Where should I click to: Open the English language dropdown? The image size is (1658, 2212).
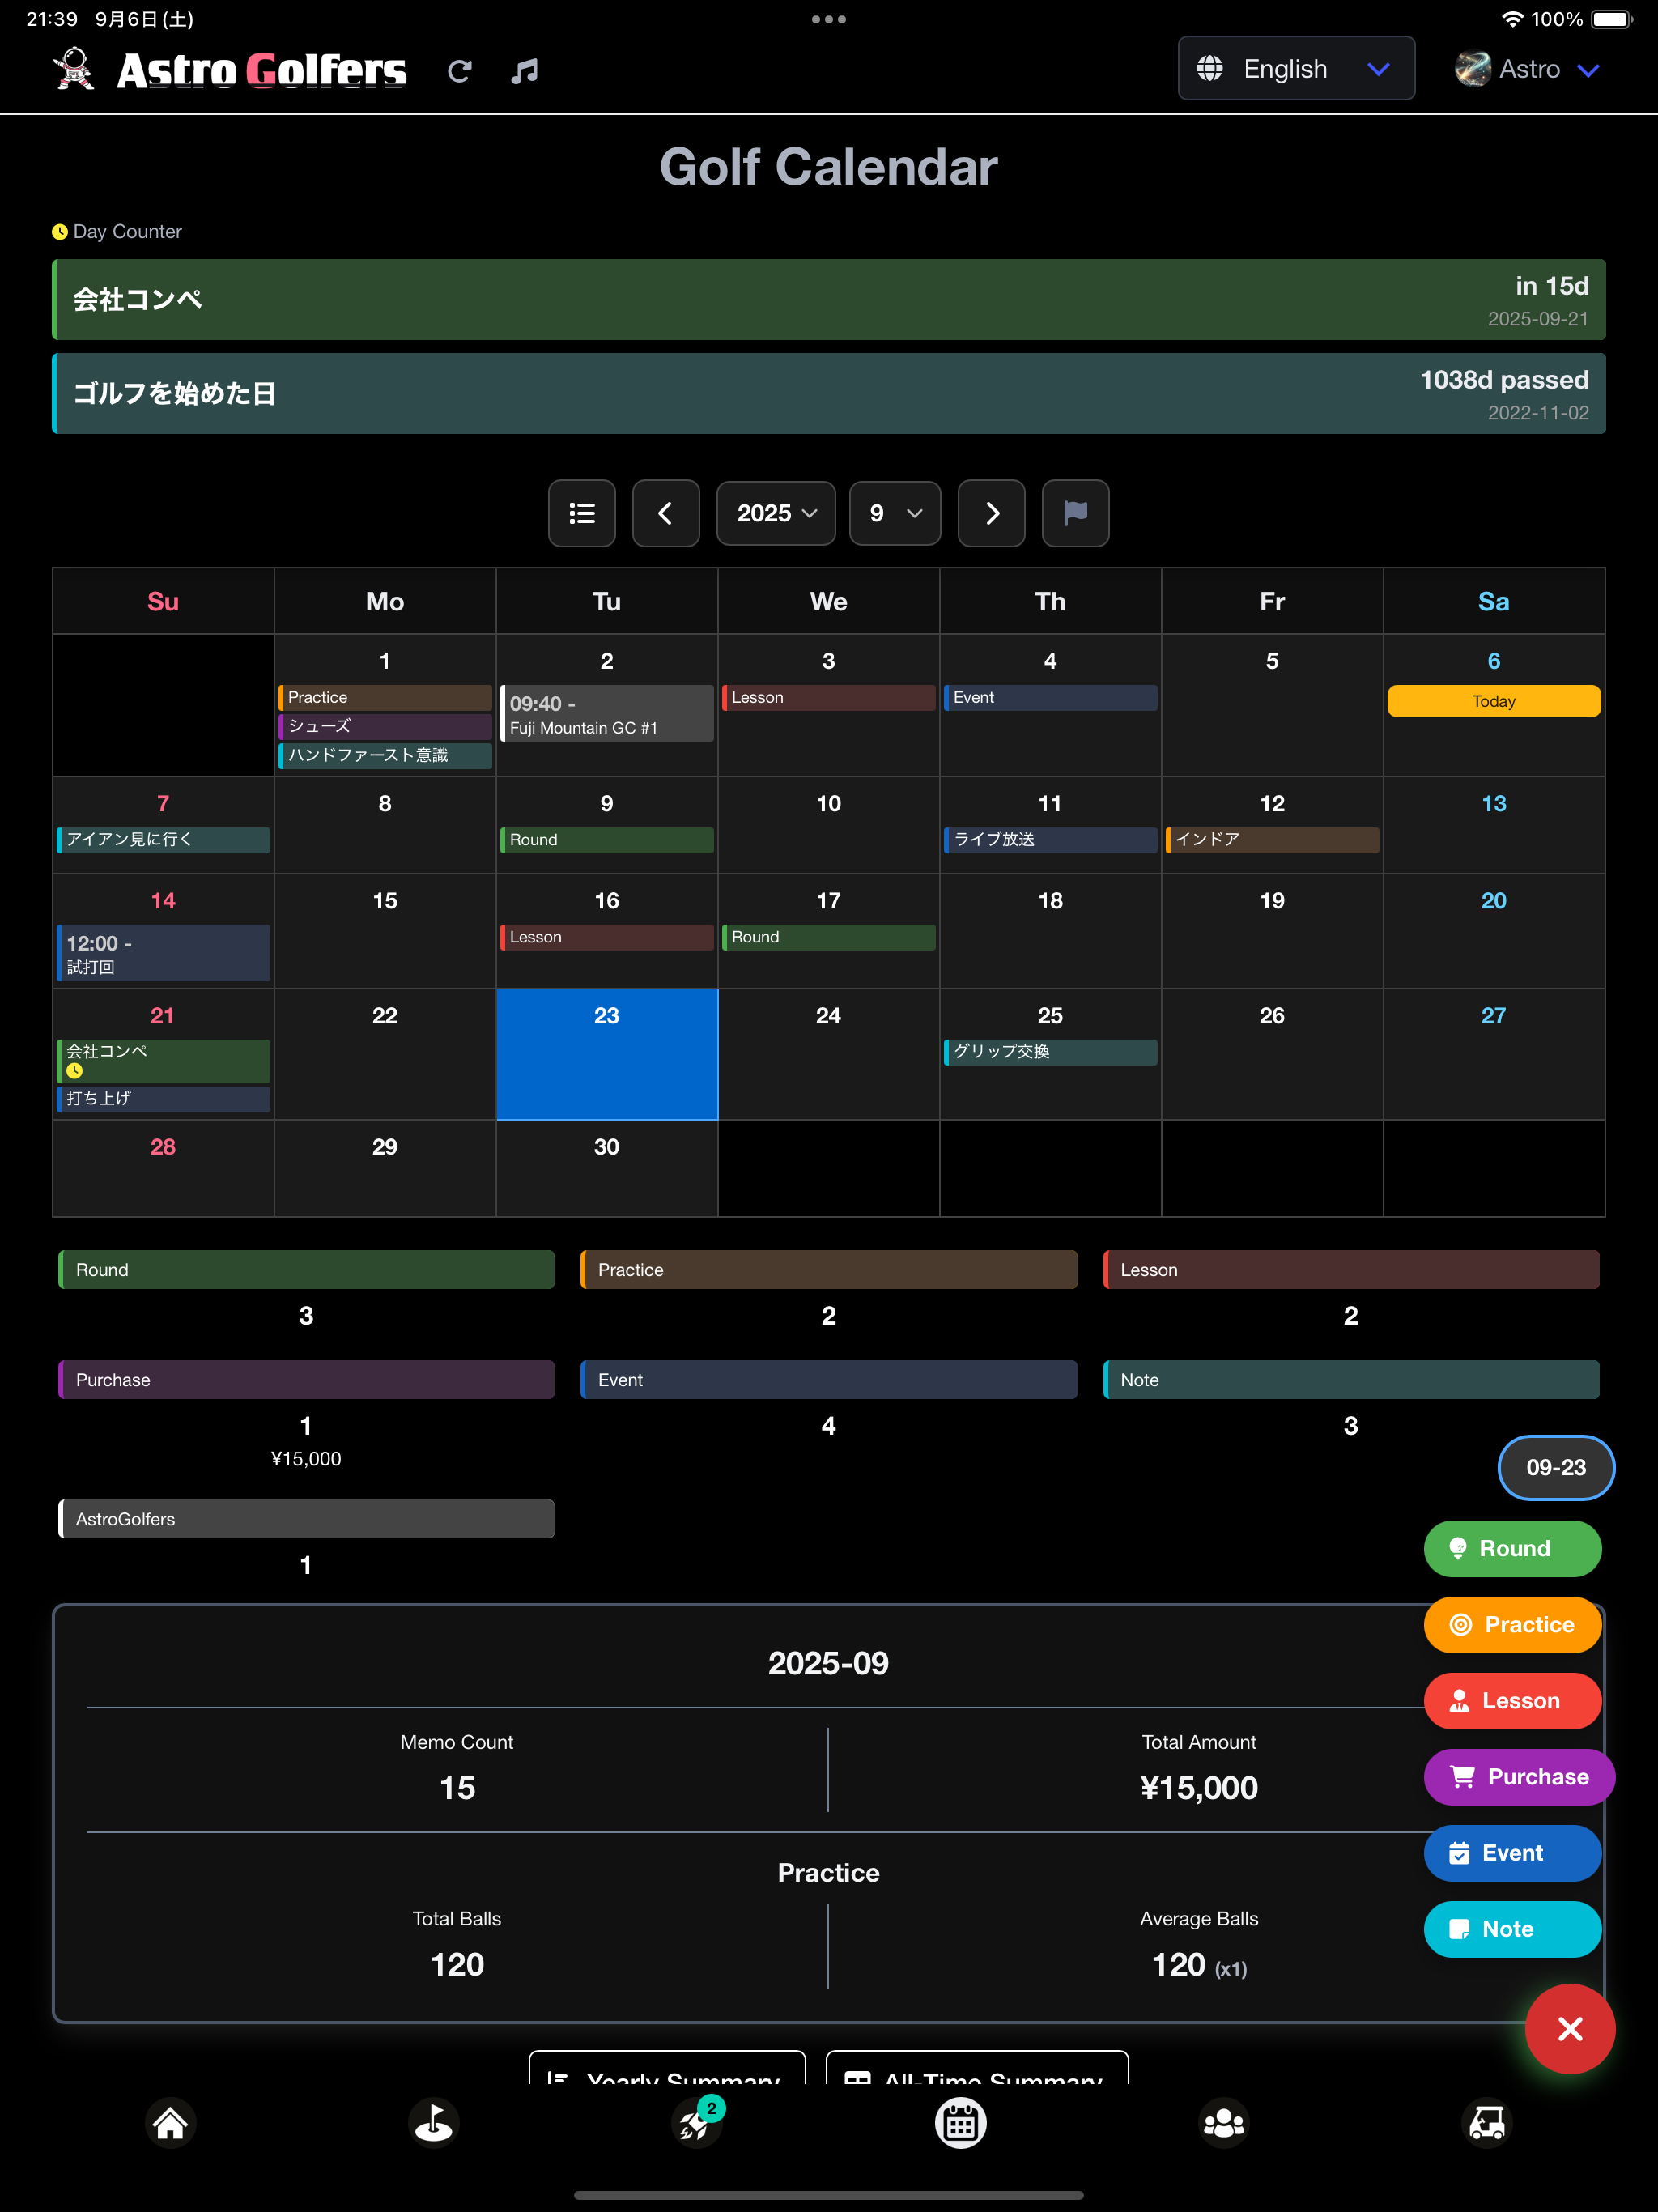pos(1296,68)
